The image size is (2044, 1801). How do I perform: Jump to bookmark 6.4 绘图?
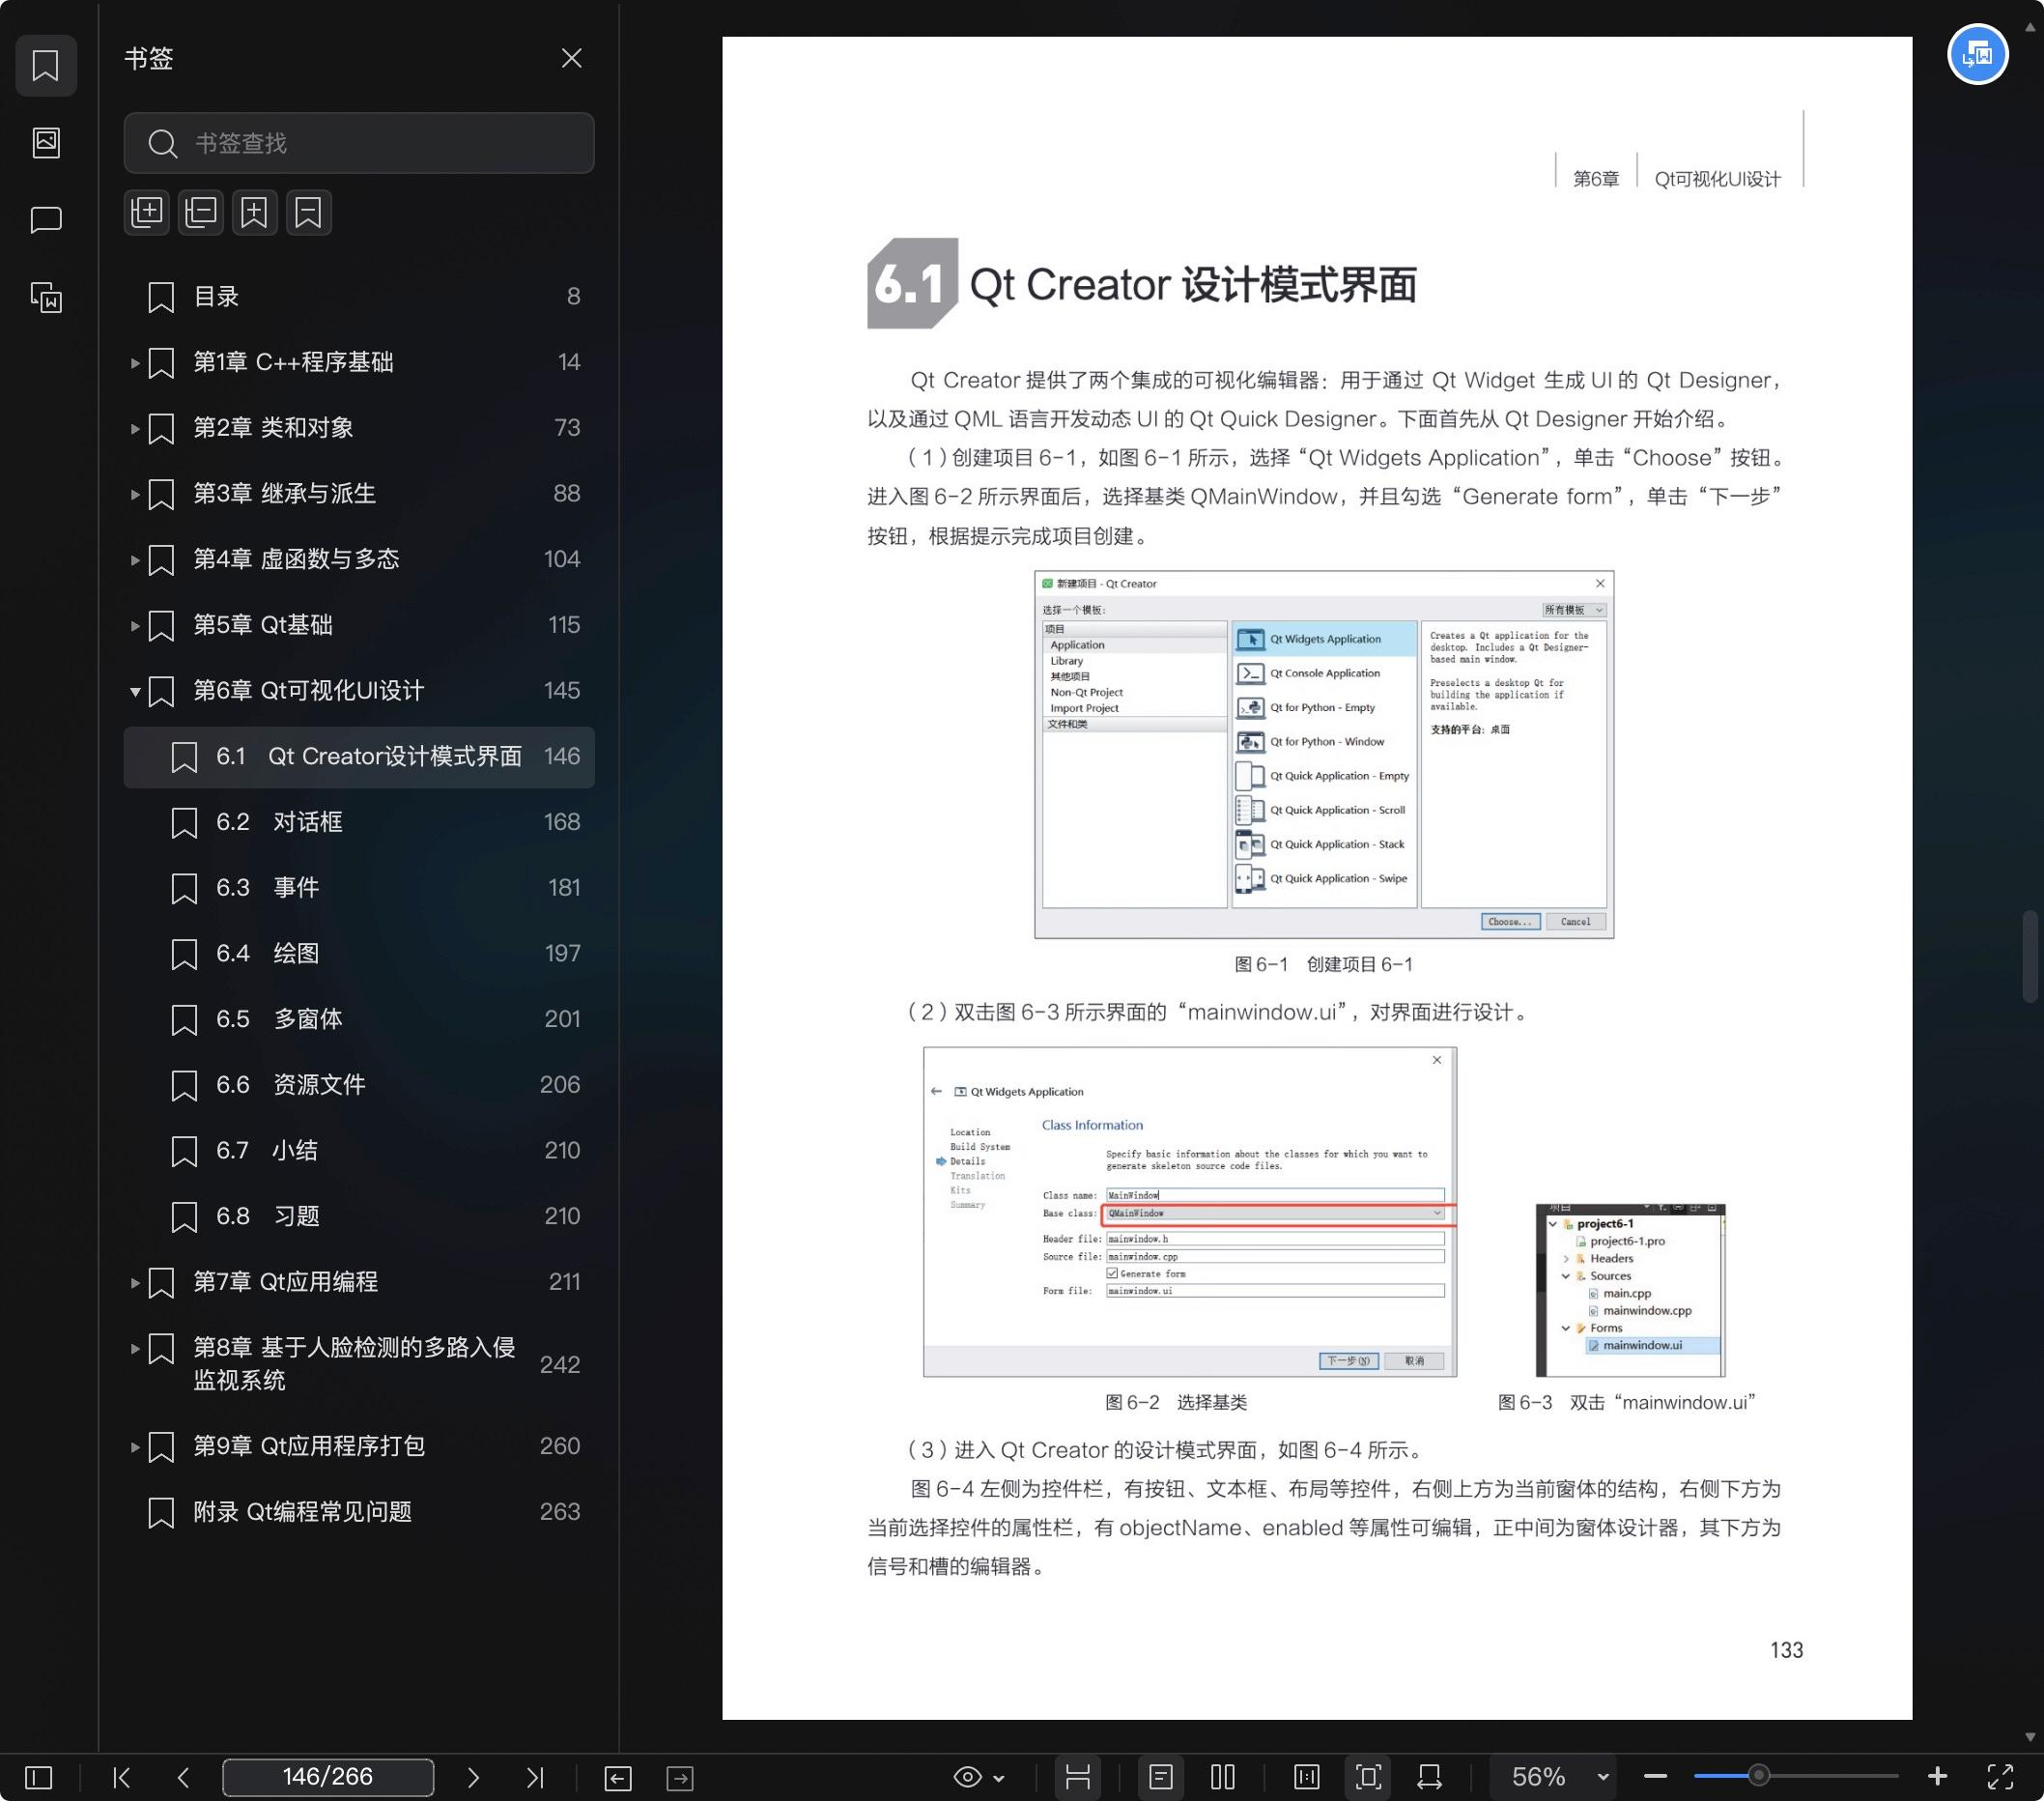(x=359, y=954)
